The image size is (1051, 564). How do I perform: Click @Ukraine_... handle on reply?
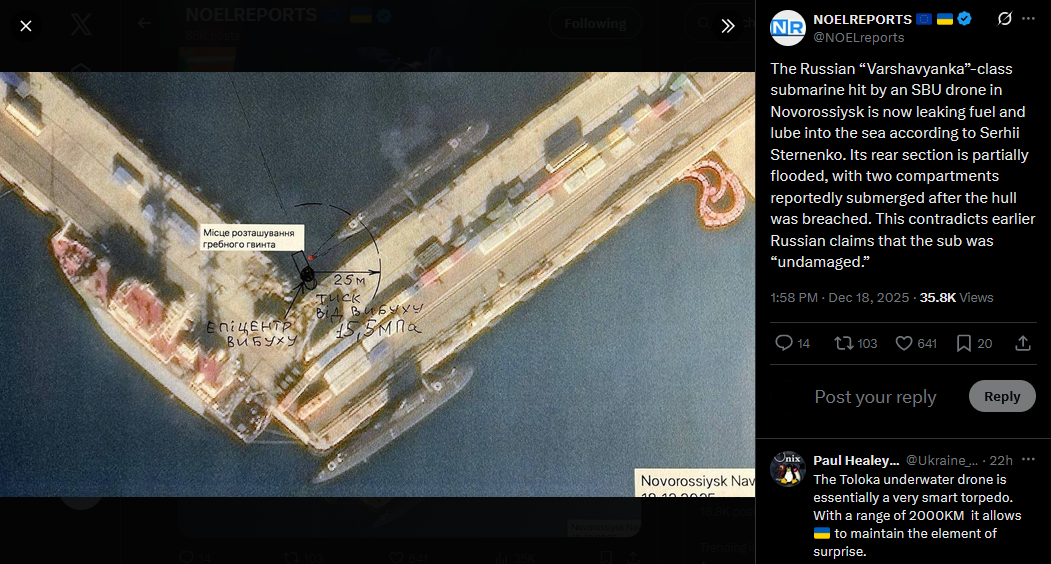tap(942, 461)
